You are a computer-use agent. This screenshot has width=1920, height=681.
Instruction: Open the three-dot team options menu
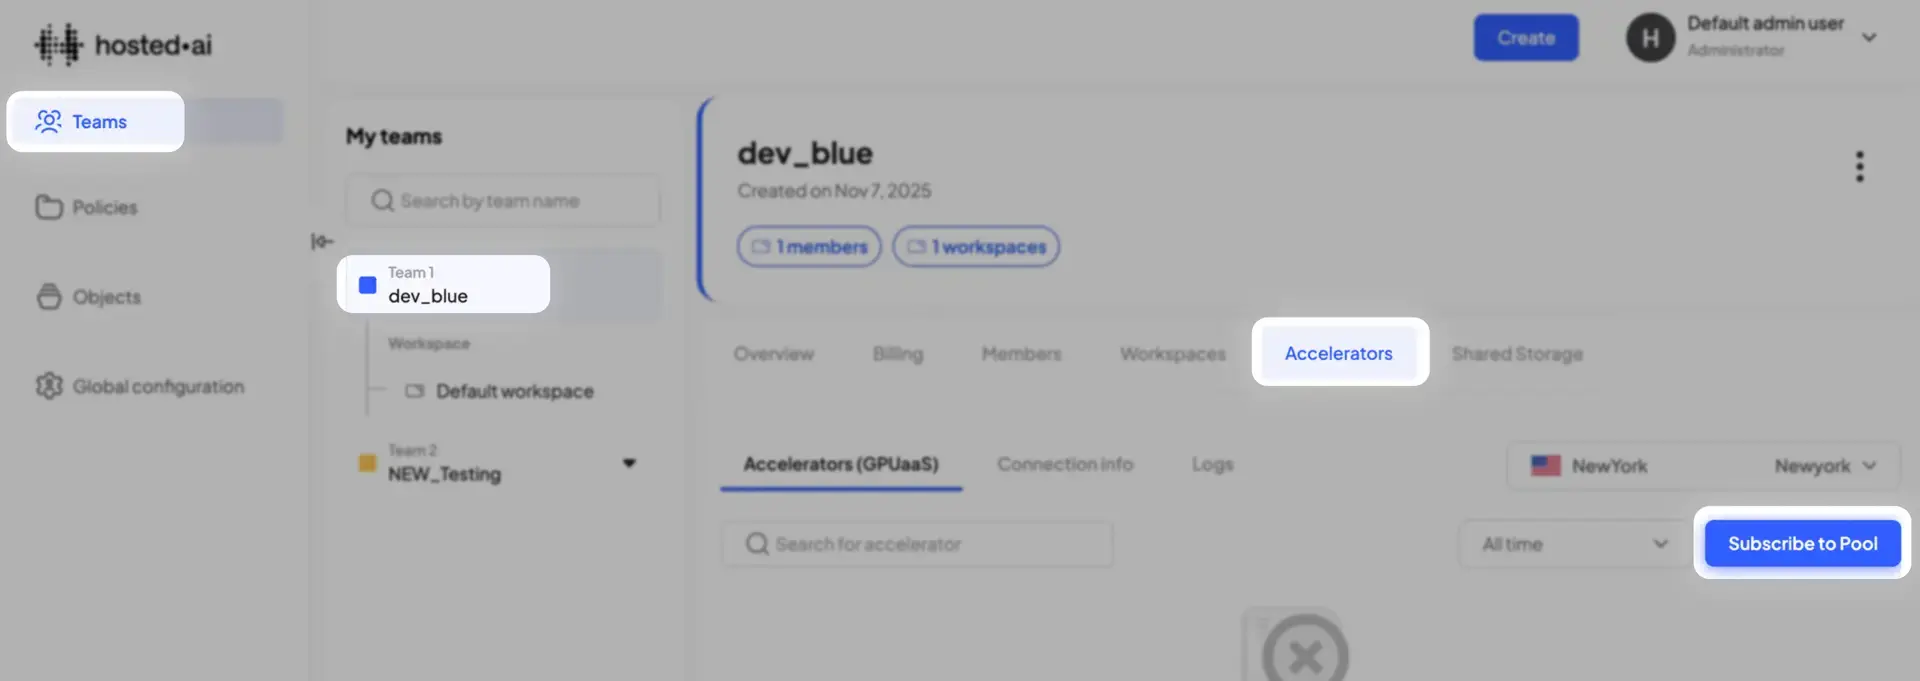[1860, 167]
